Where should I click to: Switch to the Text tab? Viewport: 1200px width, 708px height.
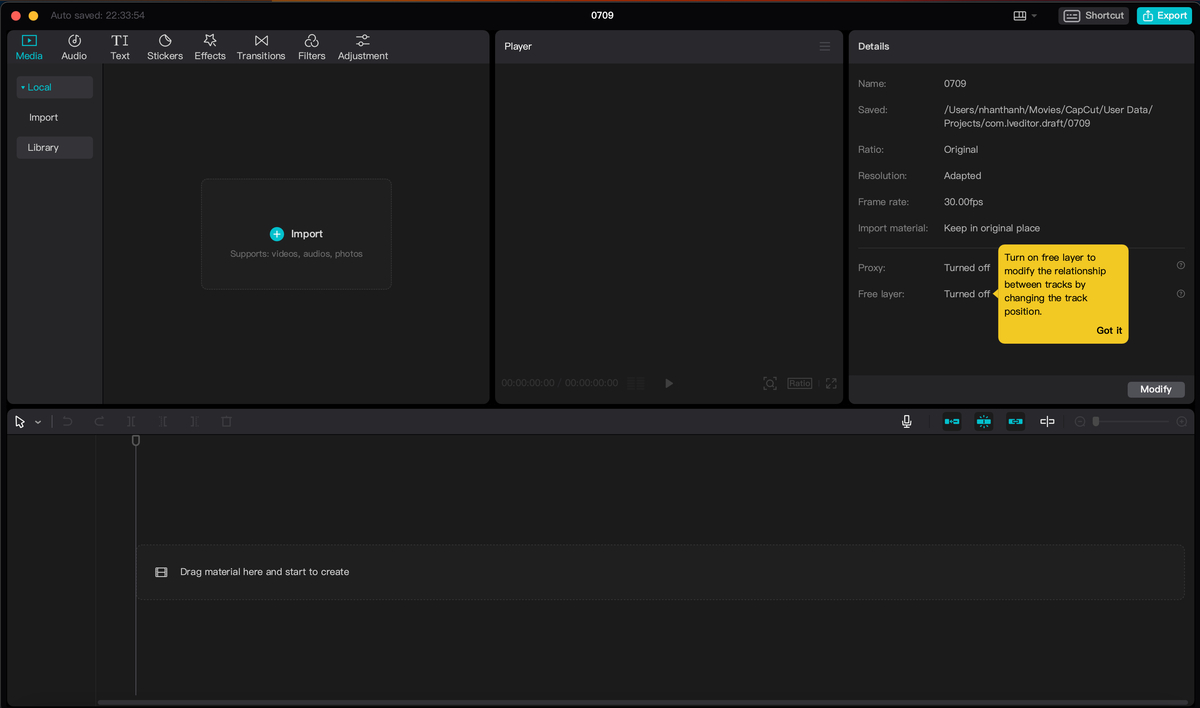point(120,47)
